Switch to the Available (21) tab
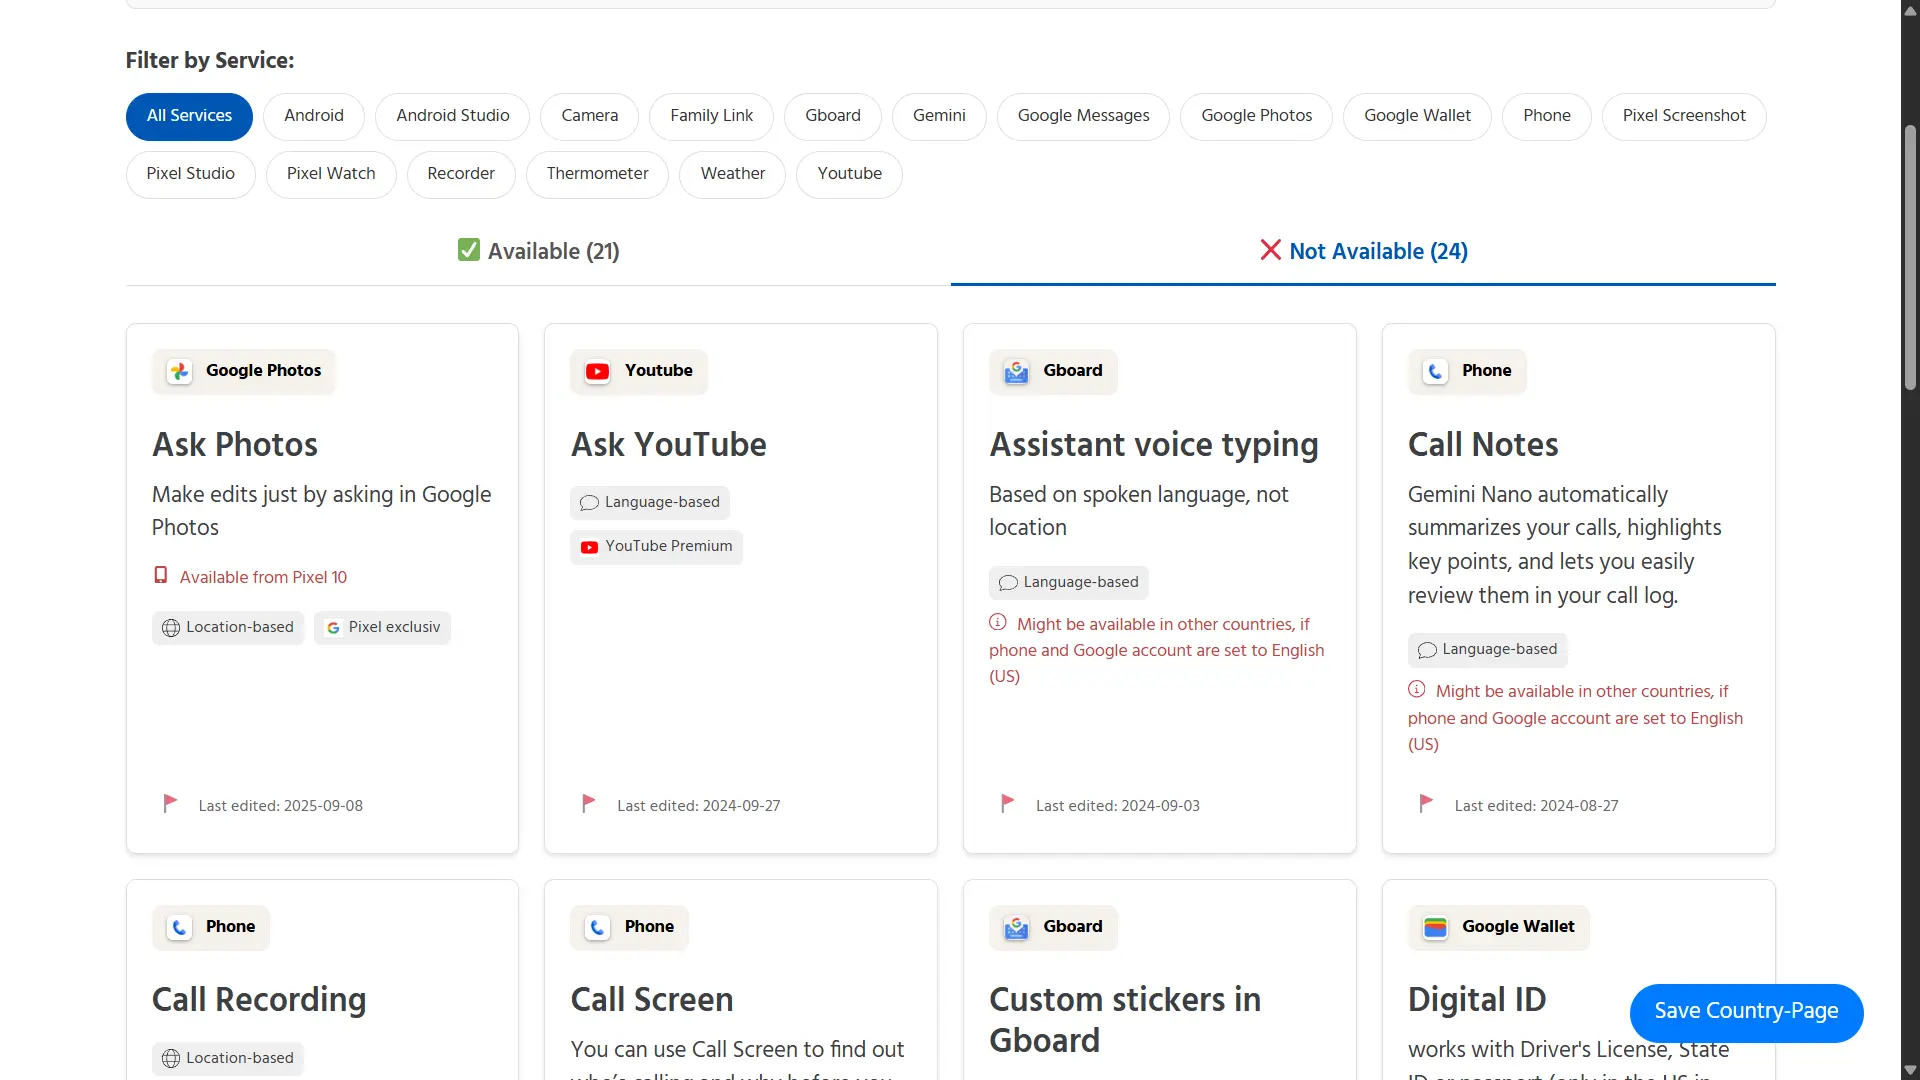The image size is (1920, 1080). pos(538,252)
